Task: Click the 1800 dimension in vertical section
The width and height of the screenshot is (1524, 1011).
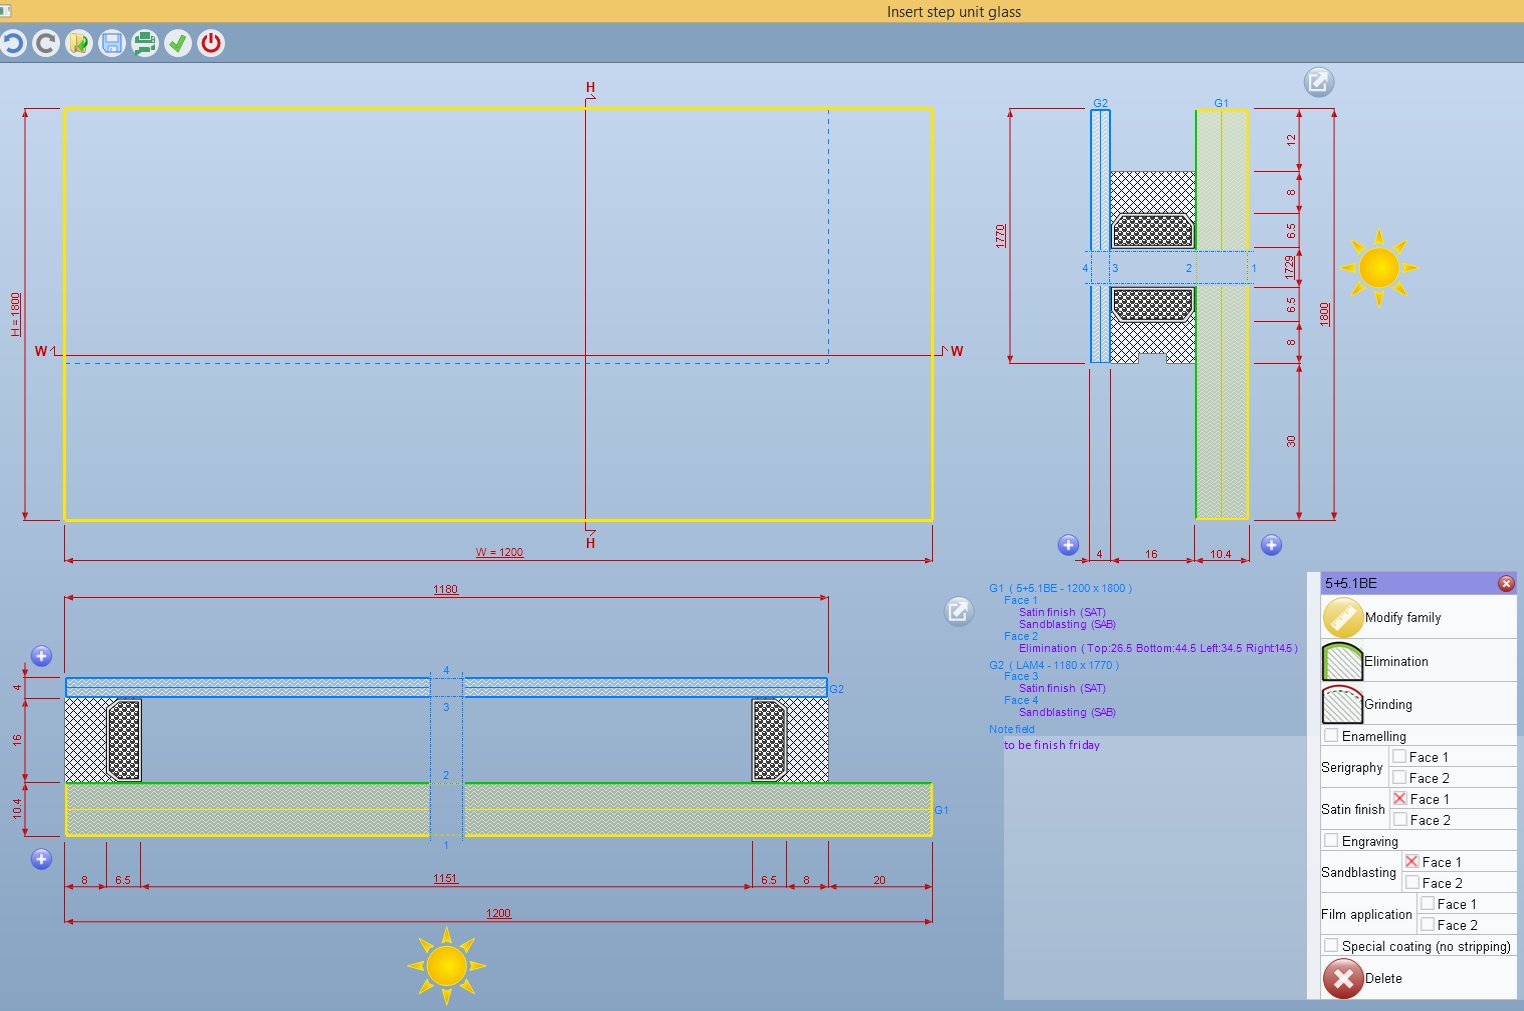Action: click(1325, 314)
